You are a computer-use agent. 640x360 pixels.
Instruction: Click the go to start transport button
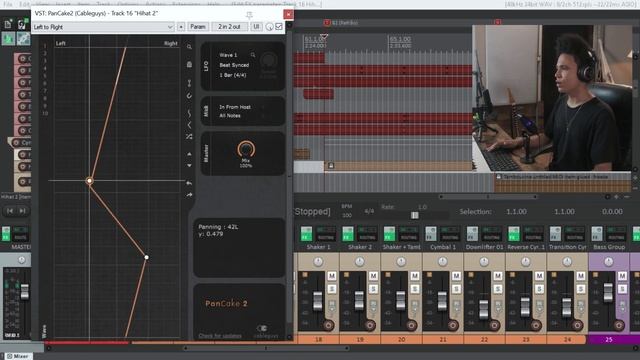pos(10,211)
